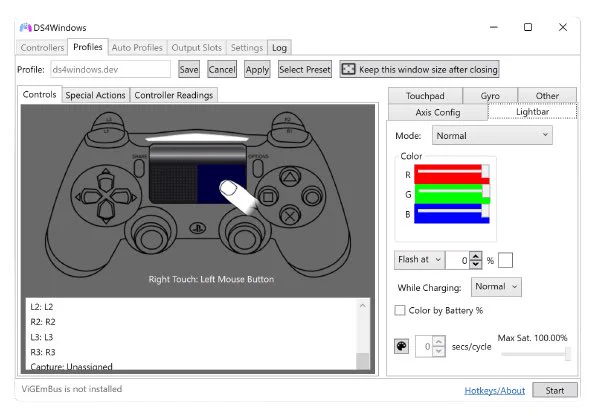Click the left touchpad area on controller
Image resolution: width=598 pixels, height=417 pixels.
(x=173, y=183)
